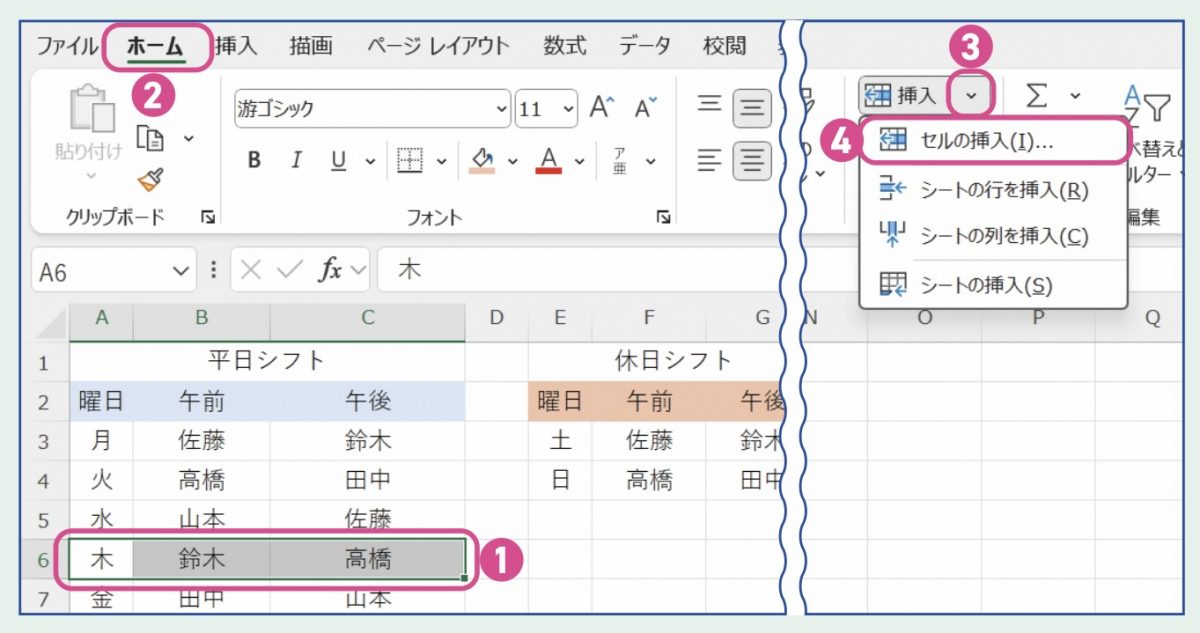The width and height of the screenshot is (1200, 633).
Task: Switch to the データ tab
Action: (644, 45)
